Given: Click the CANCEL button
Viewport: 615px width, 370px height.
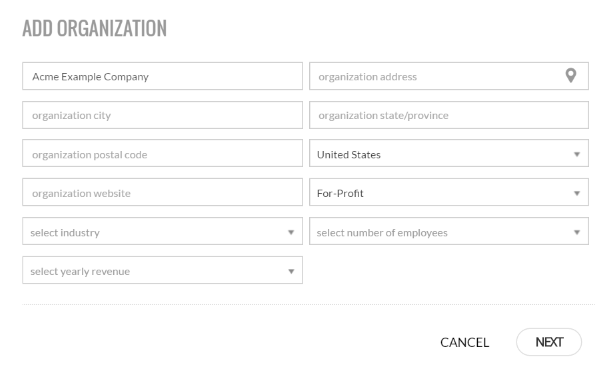Looking at the screenshot, I should click(464, 342).
